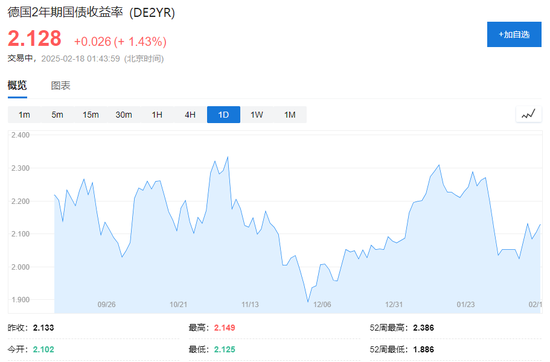
Task: Add DE2YR to watchlist with 加自选
Action: point(514,34)
